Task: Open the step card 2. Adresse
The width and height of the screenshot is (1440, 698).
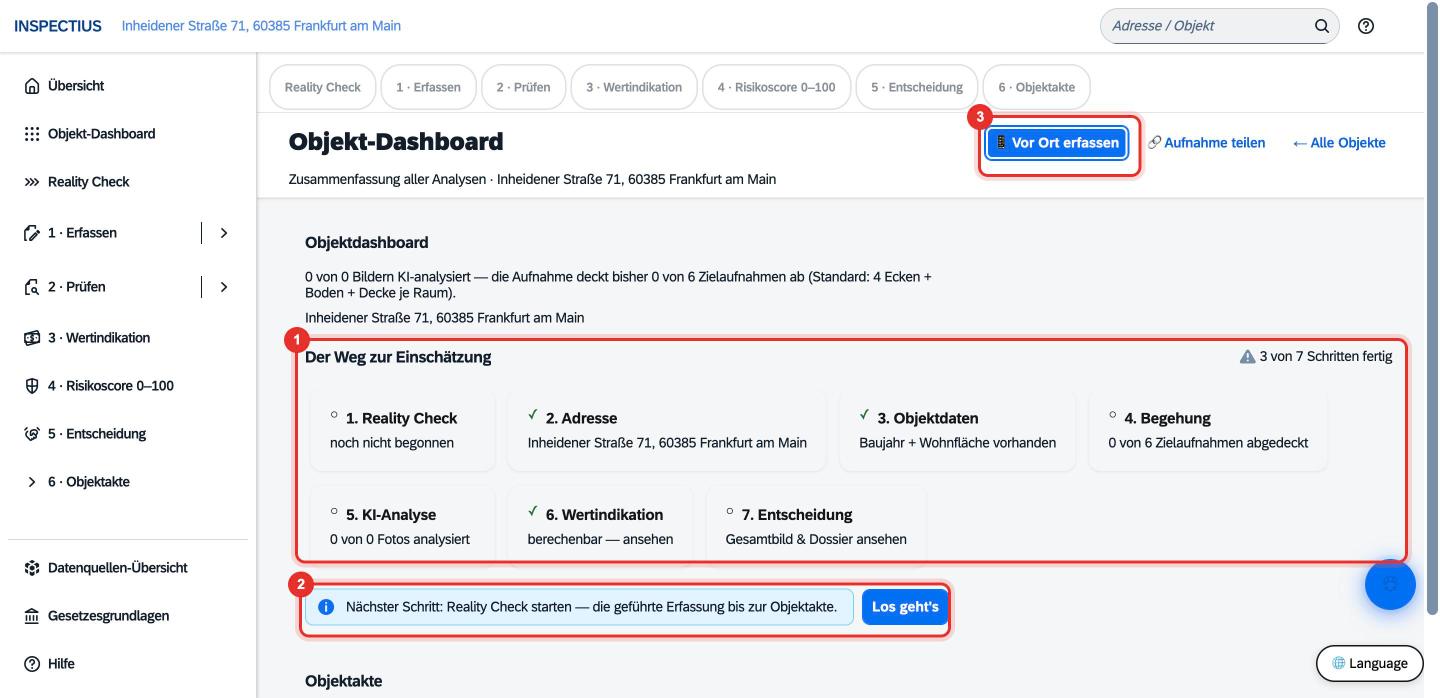Action: tap(667, 430)
